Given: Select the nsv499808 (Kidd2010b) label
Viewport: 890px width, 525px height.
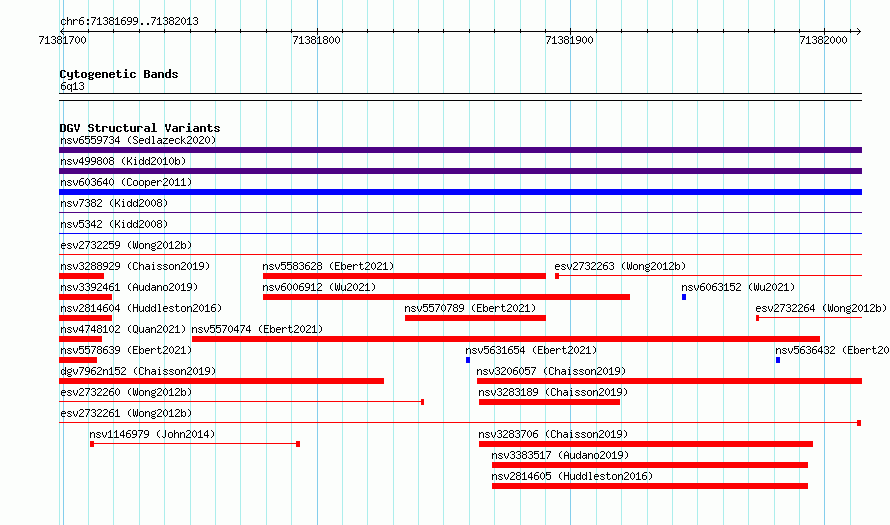Looking at the screenshot, I should point(123,161).
